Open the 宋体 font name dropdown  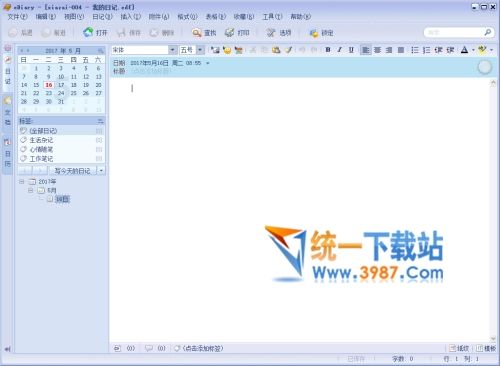point(172,50)
